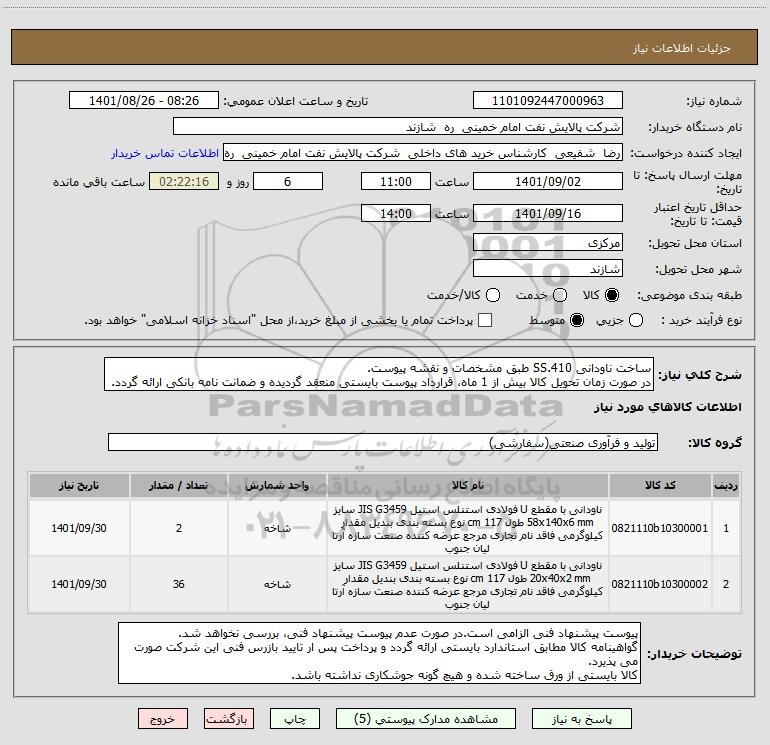Click the remaining time field 02:22:16
This screenshot has height=745, width=770.
(x=184, y=182)
